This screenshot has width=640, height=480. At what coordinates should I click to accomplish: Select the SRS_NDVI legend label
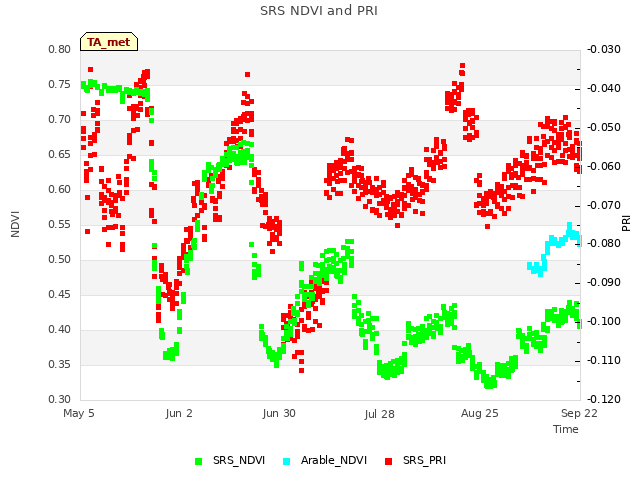tap(239, 460)
